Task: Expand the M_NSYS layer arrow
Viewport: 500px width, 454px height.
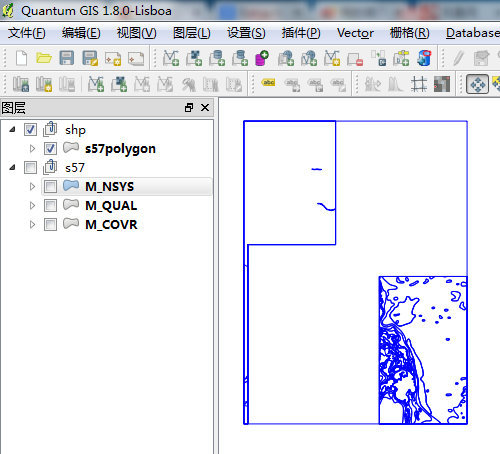Action: pyautogui.click(x=32, y=187)
